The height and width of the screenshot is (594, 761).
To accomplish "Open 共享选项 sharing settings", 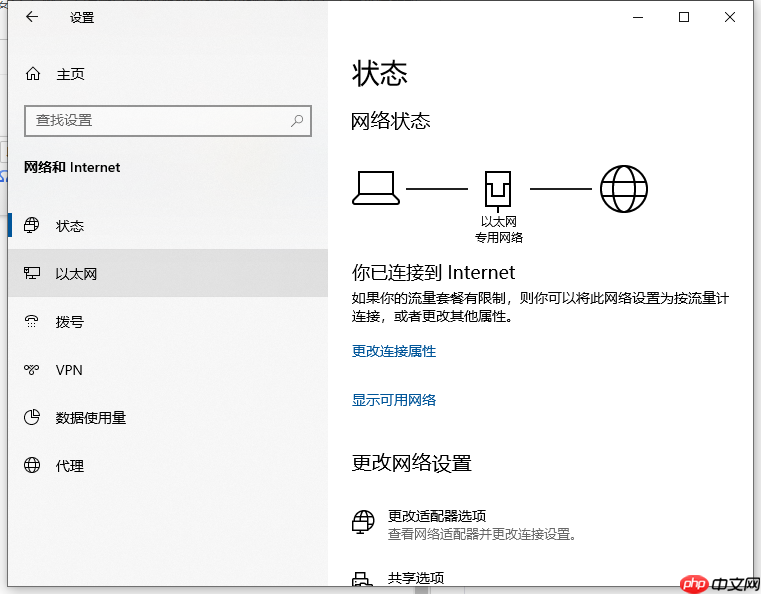I will point(415,578).
